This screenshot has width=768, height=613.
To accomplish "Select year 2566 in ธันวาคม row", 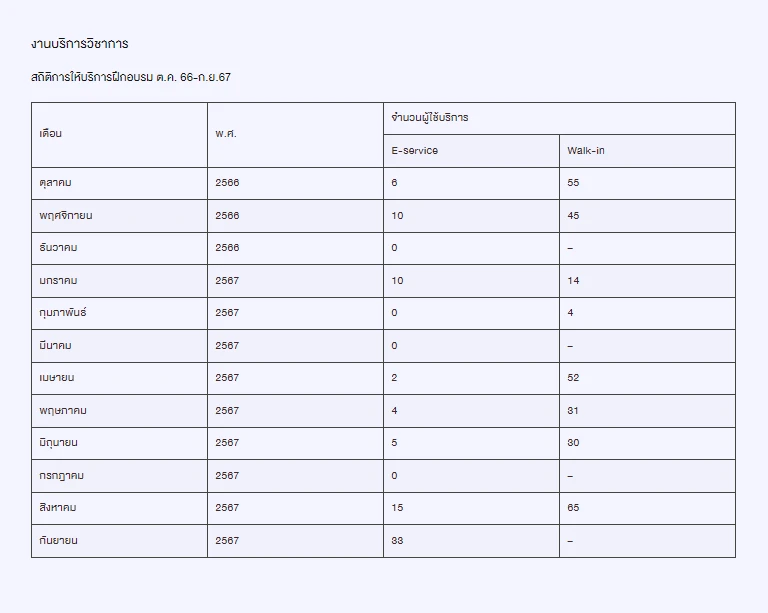I will (x=227, y=248).
